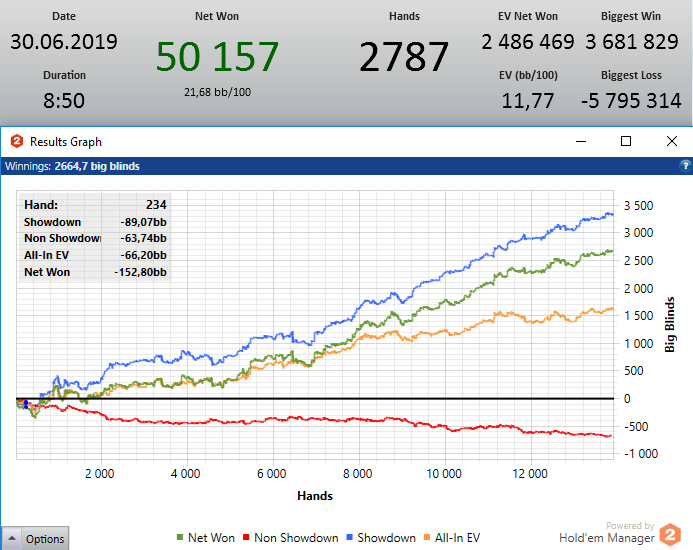
Task: Click the red Non Showdown color square
Action: pos(246,538)
